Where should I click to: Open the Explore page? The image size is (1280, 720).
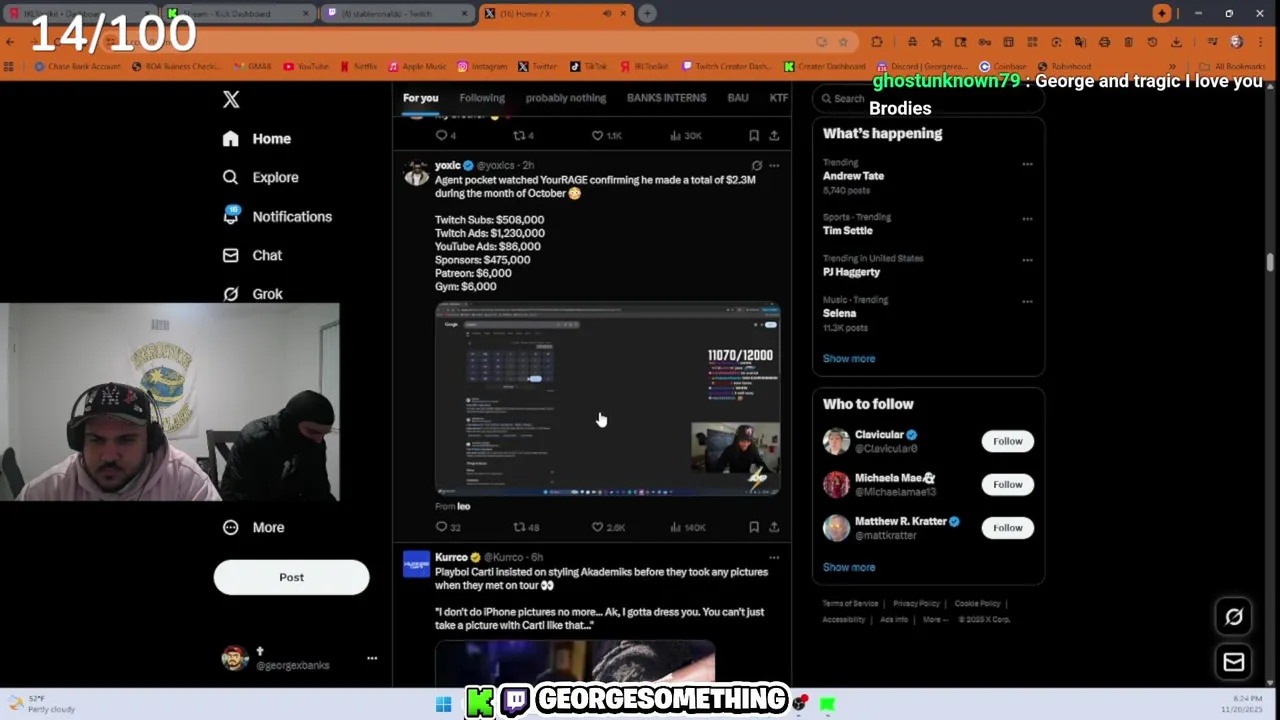(261, 177)
